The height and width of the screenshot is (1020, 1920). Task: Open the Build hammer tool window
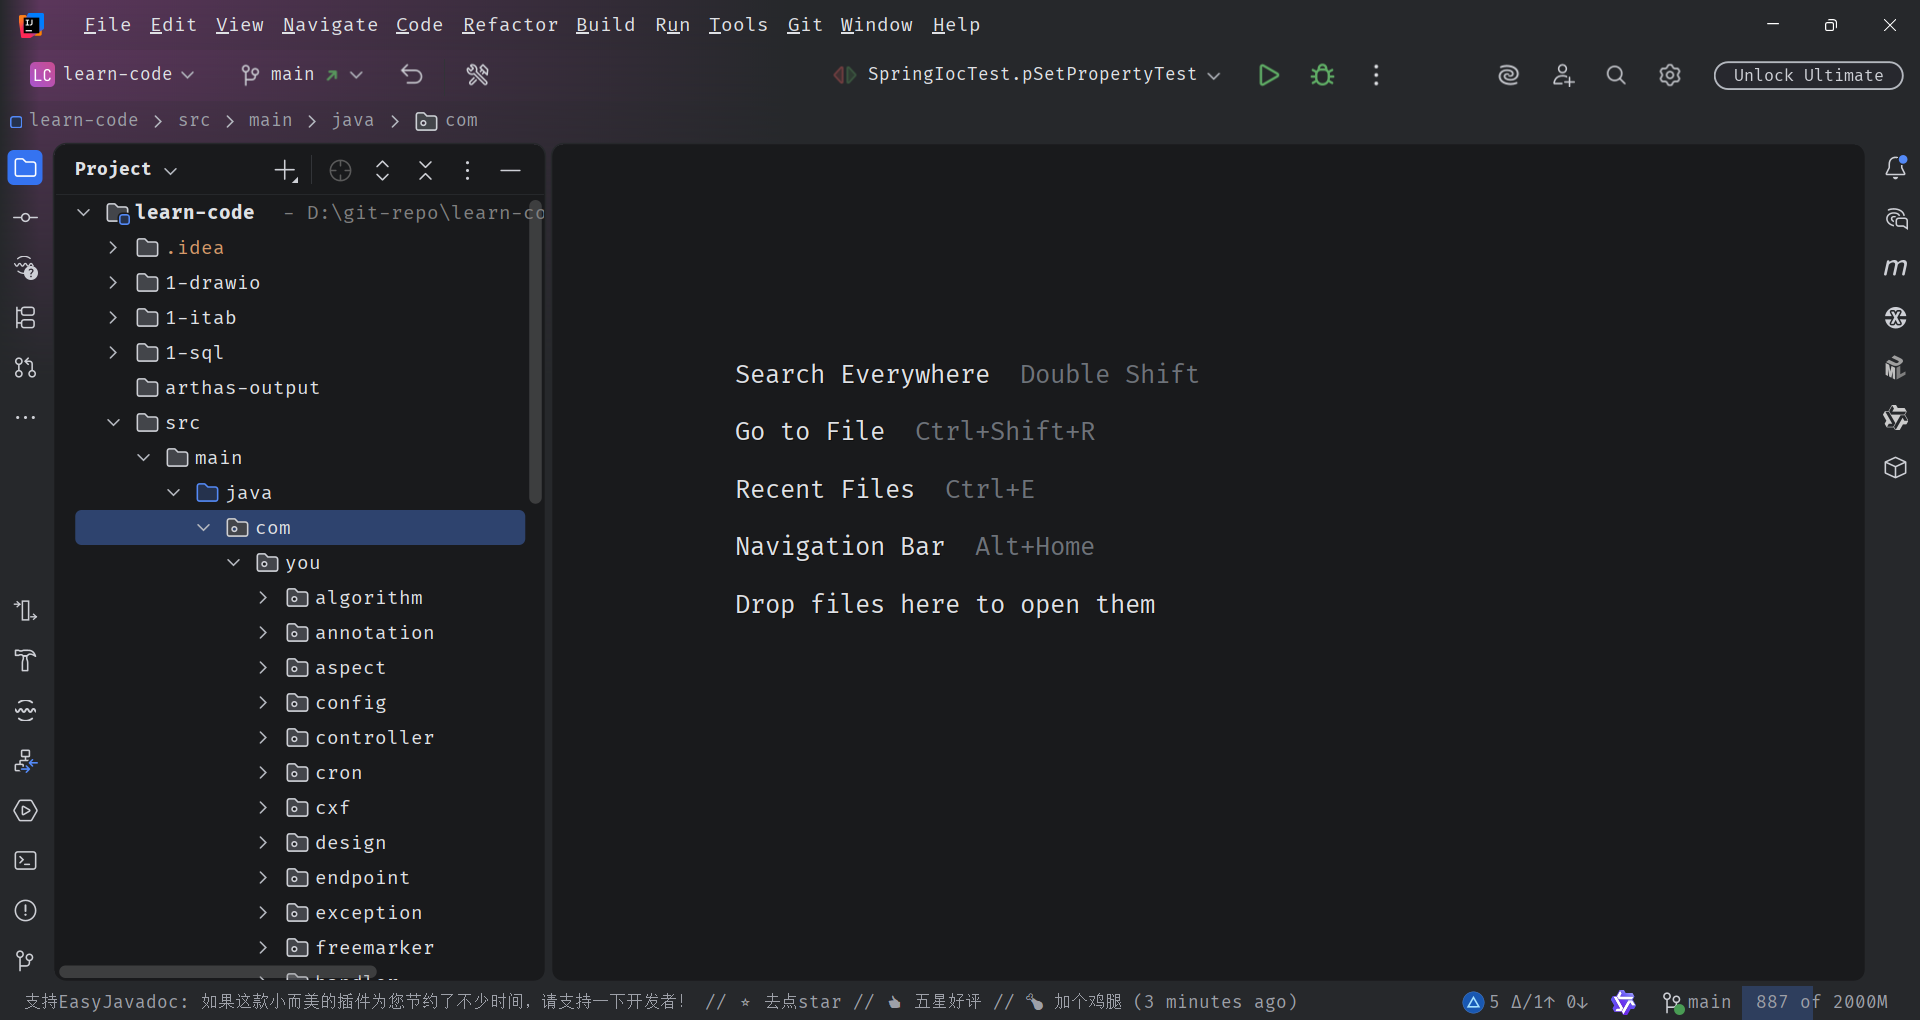click(25, 661)
